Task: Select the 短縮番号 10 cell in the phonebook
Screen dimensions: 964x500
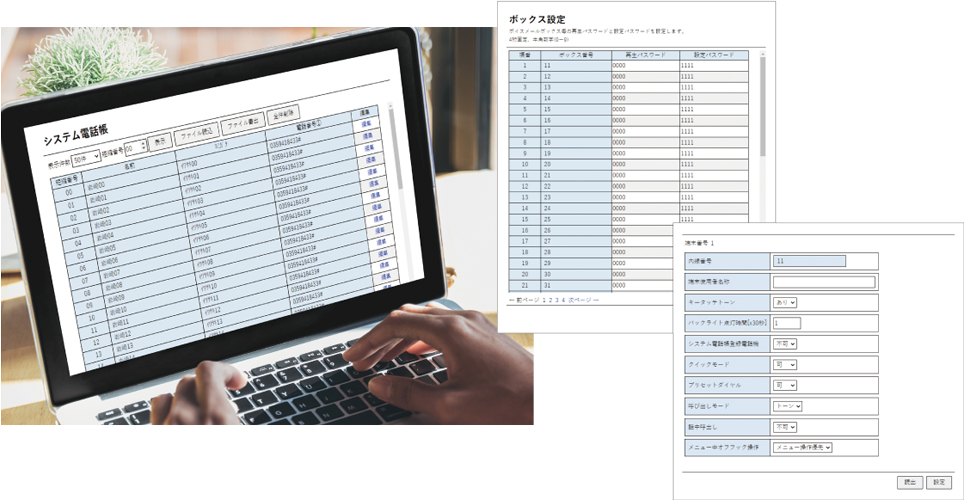Action: 92,318
